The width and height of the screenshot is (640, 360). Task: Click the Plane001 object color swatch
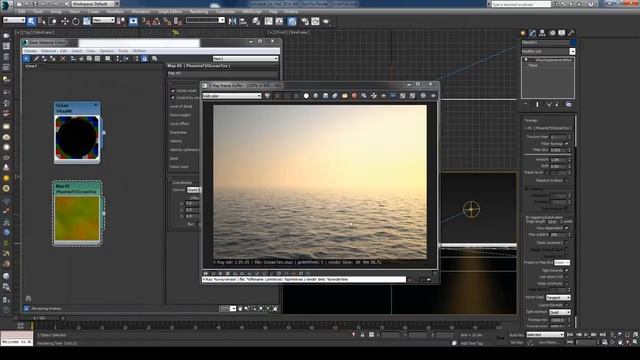pyautogui.click(x=573, y=42)
